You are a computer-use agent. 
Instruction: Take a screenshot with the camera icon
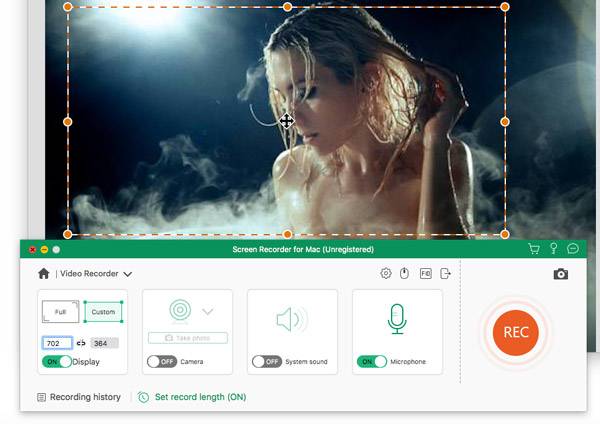click(560, 274)
